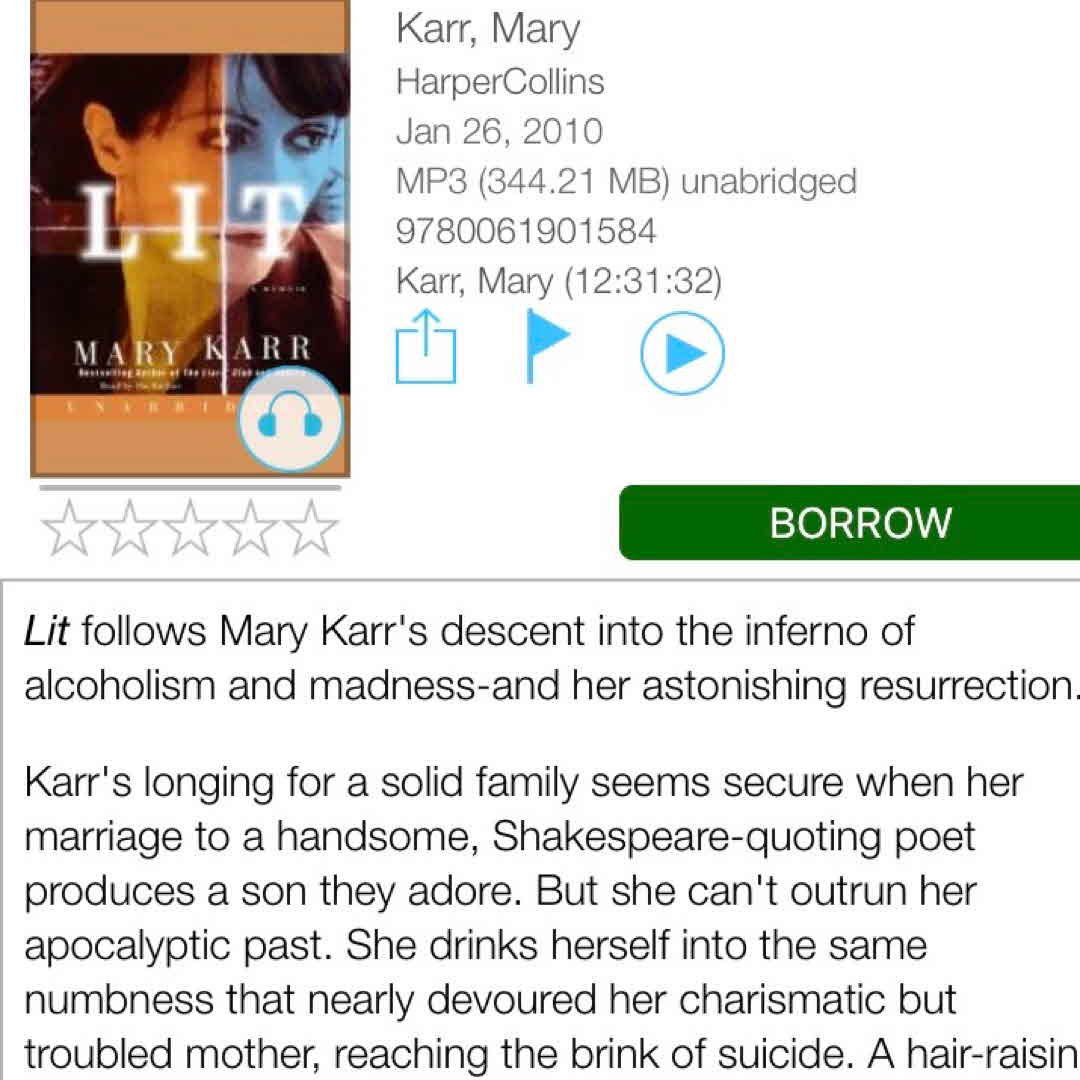Tap the ISBN 9780061901584
This screenshot has width=1080, height=1080.
pyautogui.click(x=526, y=231)
